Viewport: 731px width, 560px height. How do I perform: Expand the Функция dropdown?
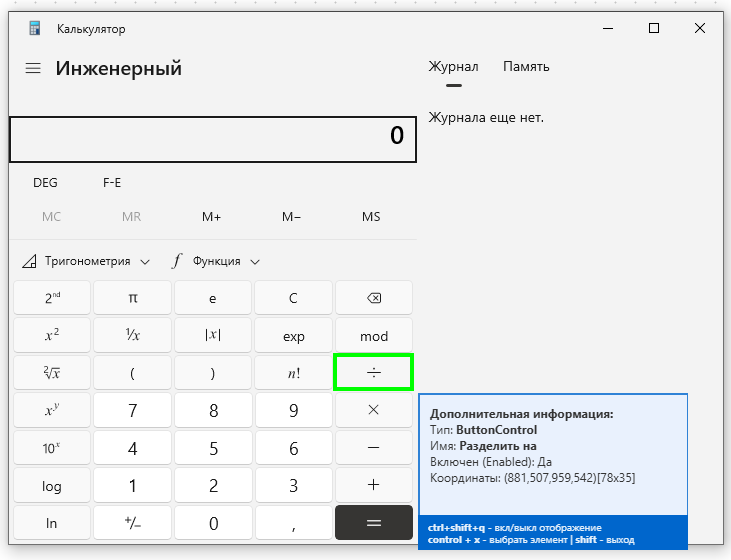pyautogui.click(x=216, y=261)
